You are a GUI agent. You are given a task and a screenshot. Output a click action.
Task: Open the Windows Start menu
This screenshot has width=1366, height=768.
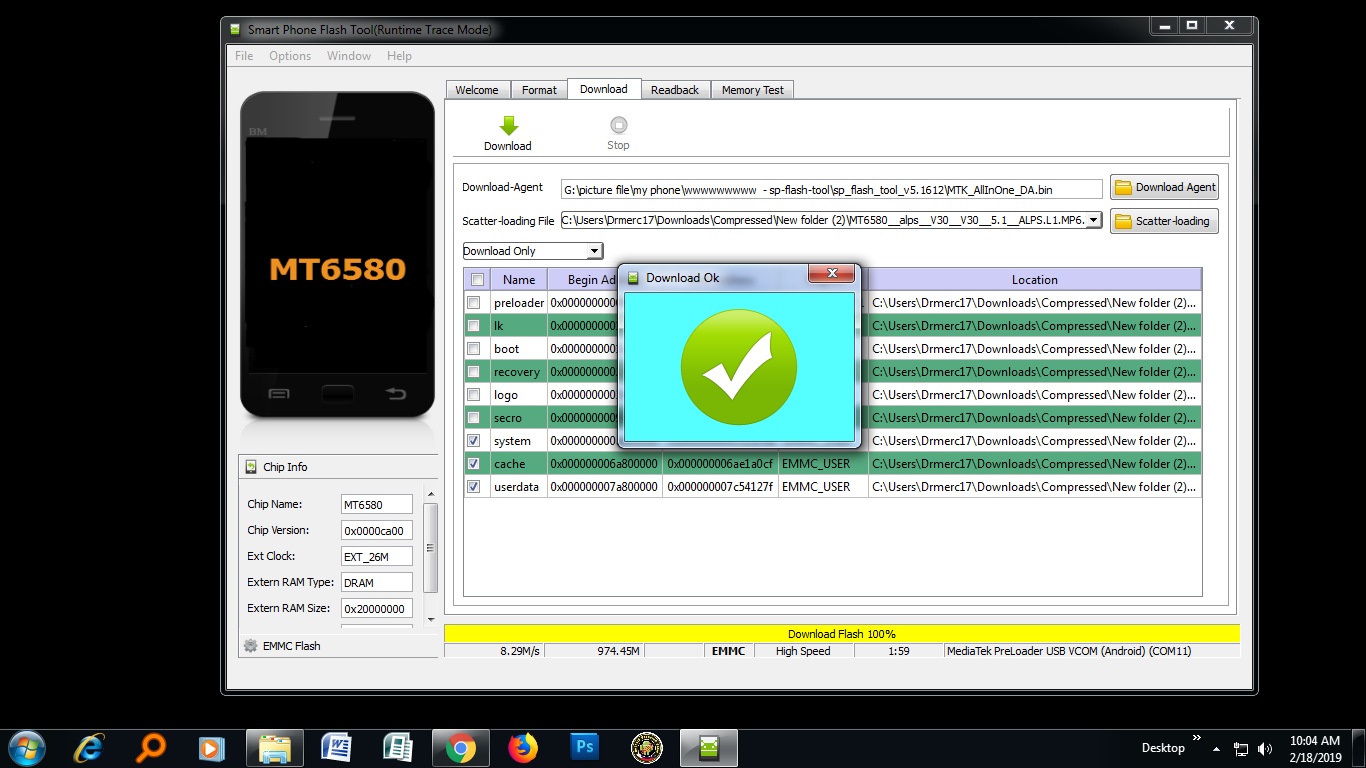[x=25, y=747]
